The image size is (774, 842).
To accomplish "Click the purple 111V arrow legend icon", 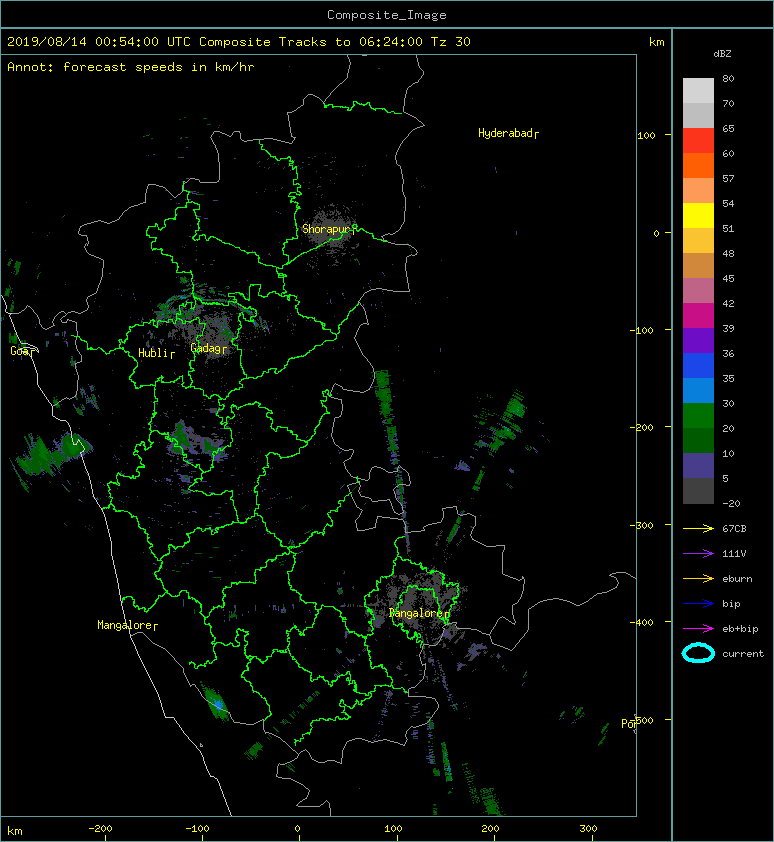I will [698, 554].
